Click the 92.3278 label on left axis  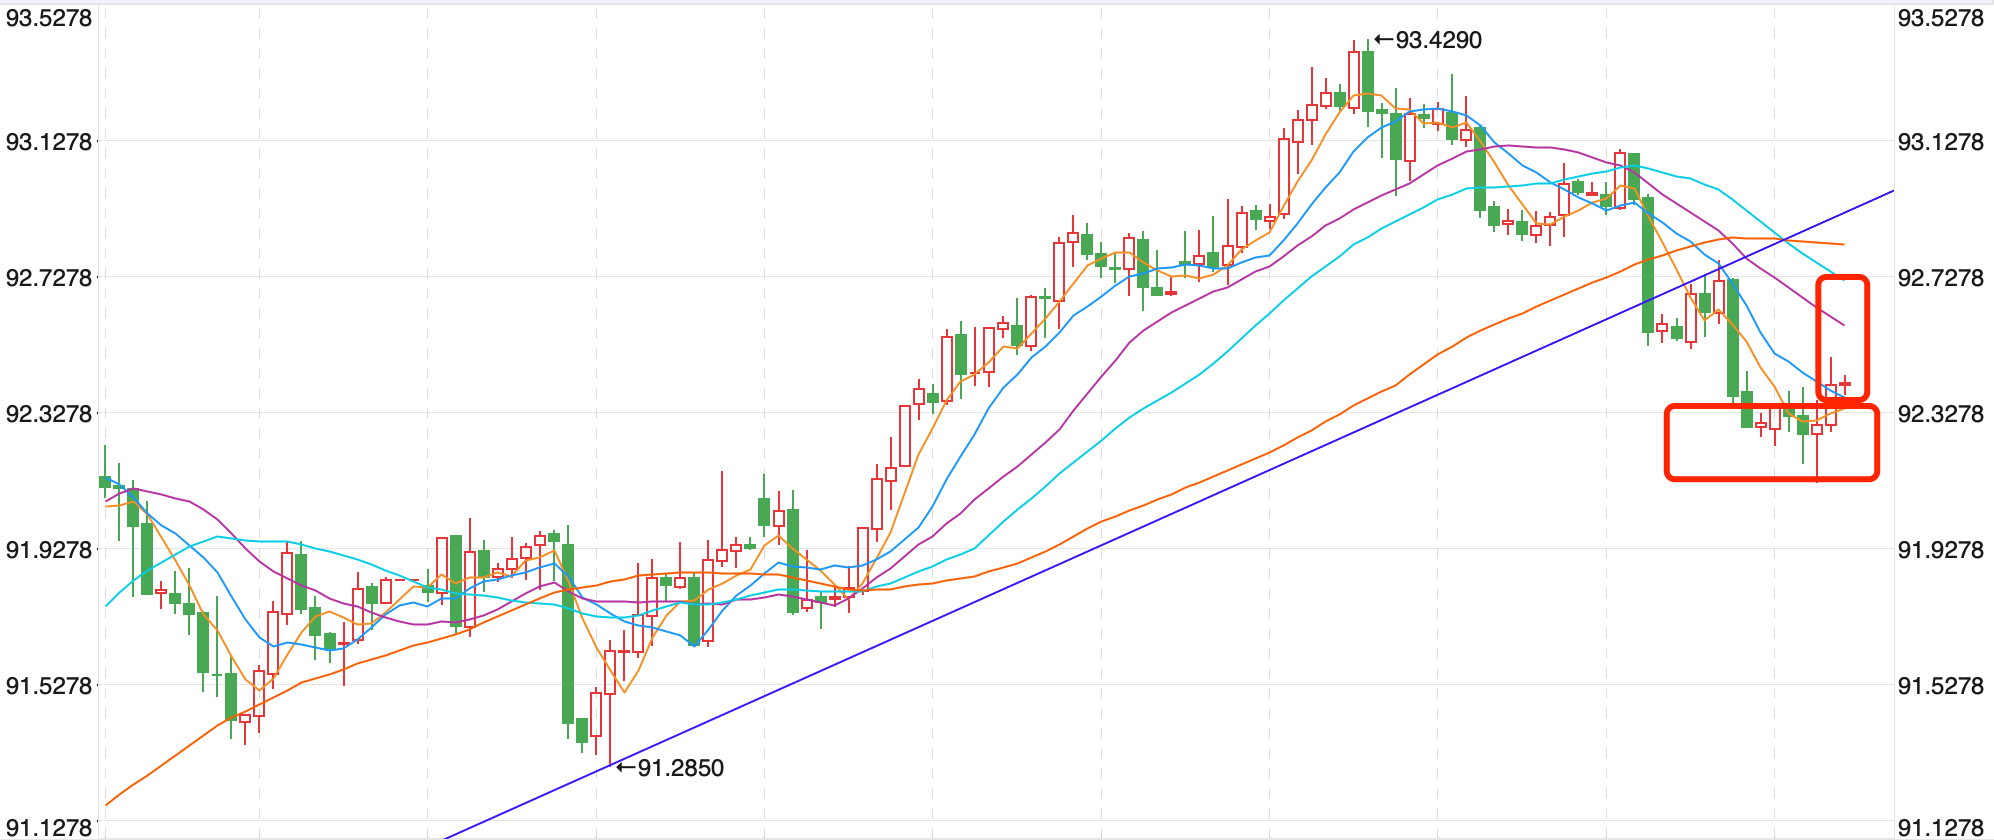[49, 414]
